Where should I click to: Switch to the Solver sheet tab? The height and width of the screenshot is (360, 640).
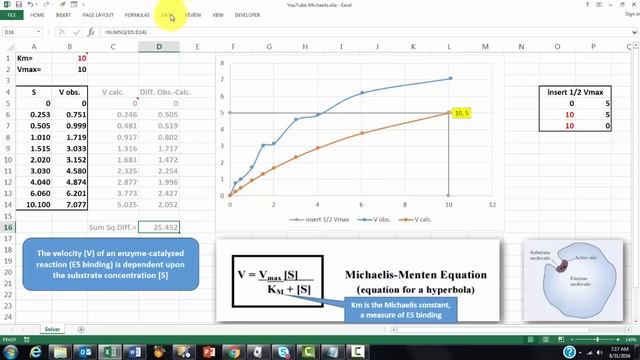tap(52, 329)
